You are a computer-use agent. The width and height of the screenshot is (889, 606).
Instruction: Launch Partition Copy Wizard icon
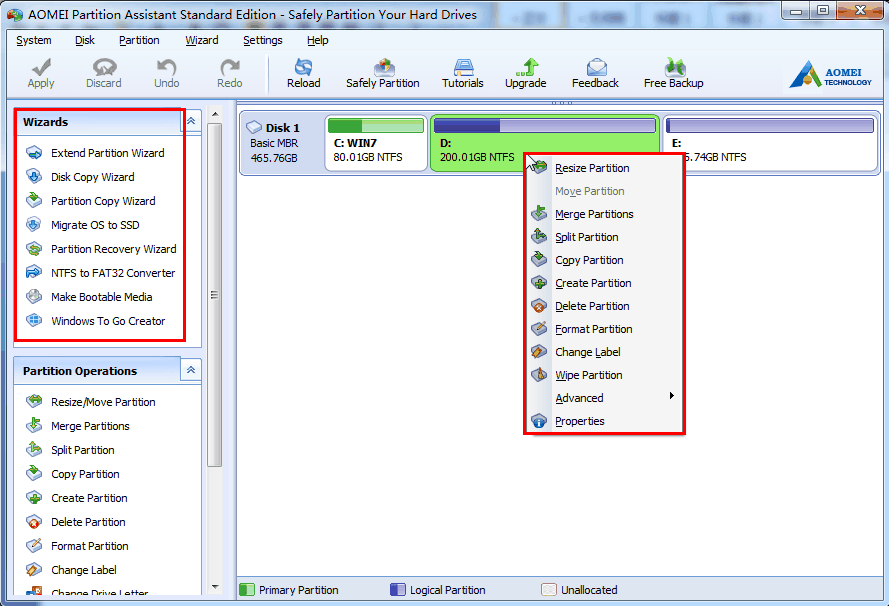[34, 200]
